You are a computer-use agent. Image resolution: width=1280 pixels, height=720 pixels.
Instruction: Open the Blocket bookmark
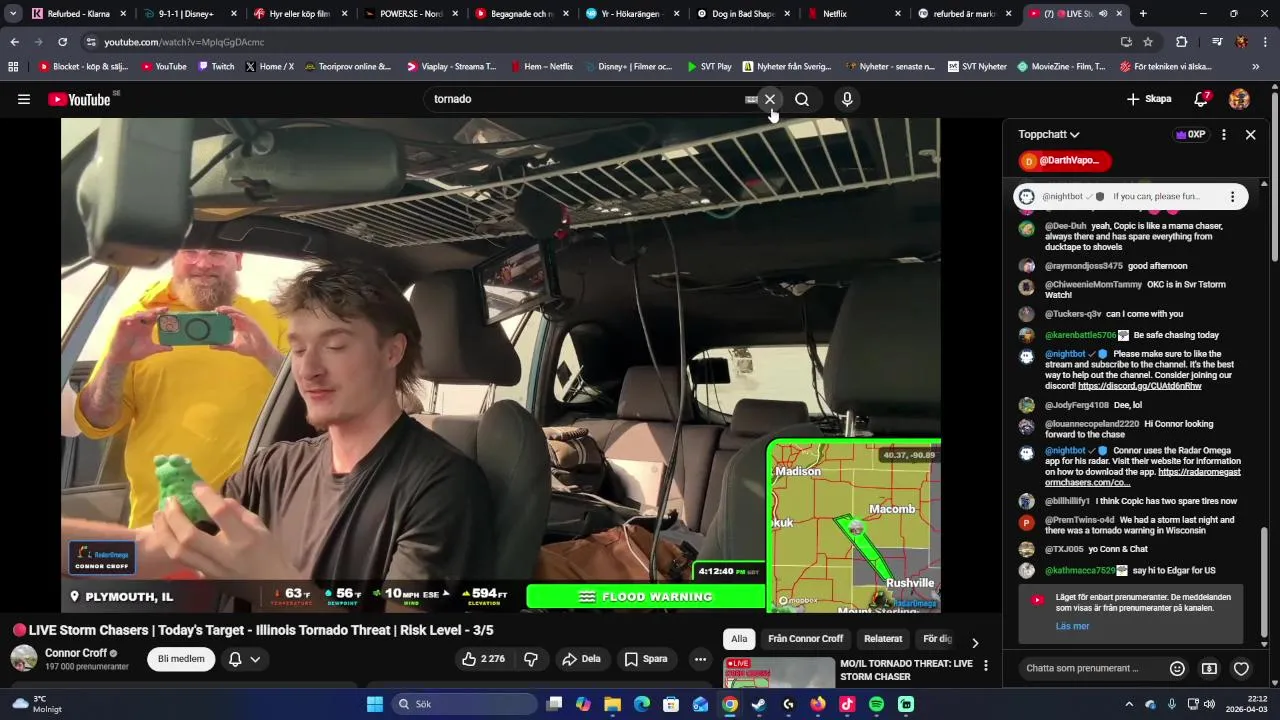(85, 67)
